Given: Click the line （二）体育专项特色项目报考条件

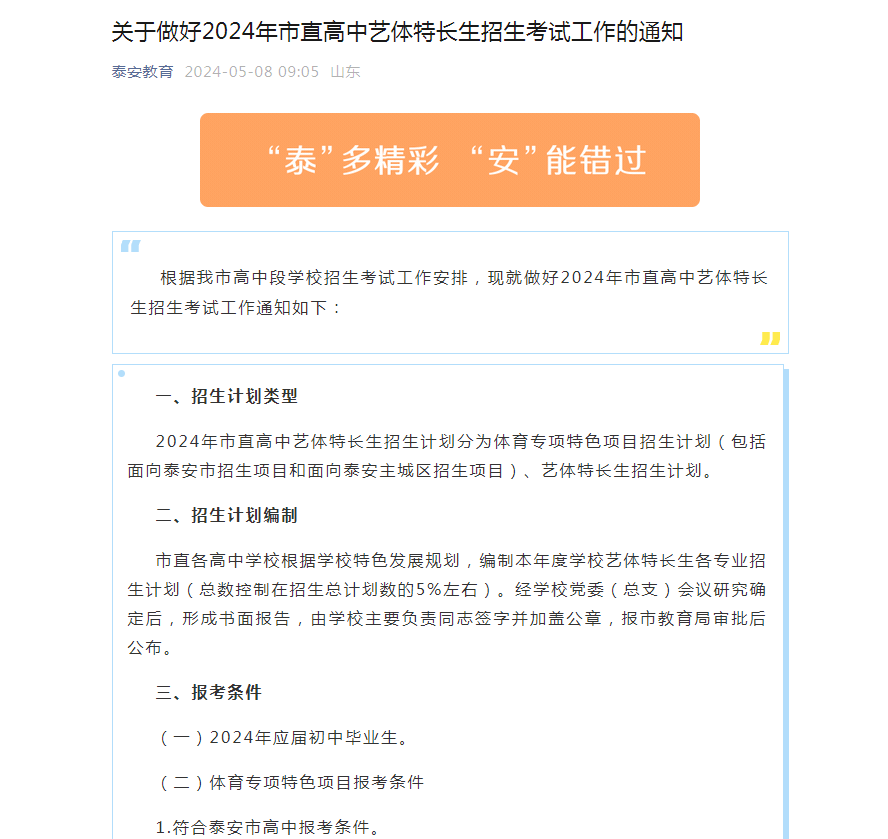Looking at the screenshot, I should [290, 782].
